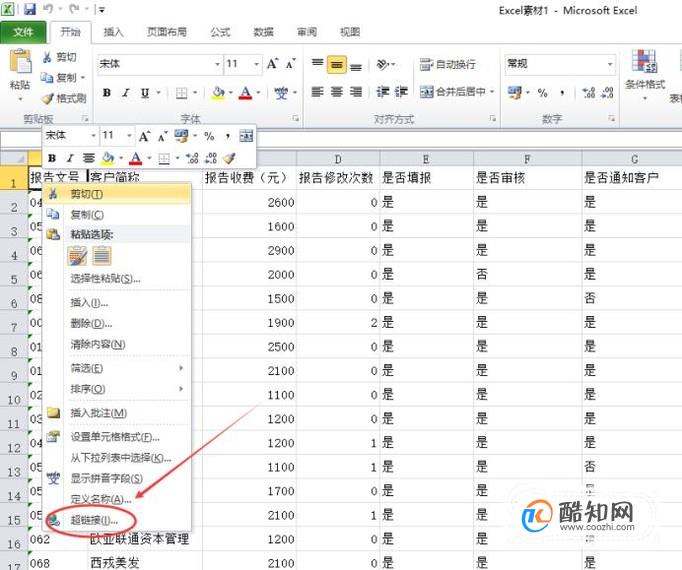Apply the ribbon red font color

[246, 92]
